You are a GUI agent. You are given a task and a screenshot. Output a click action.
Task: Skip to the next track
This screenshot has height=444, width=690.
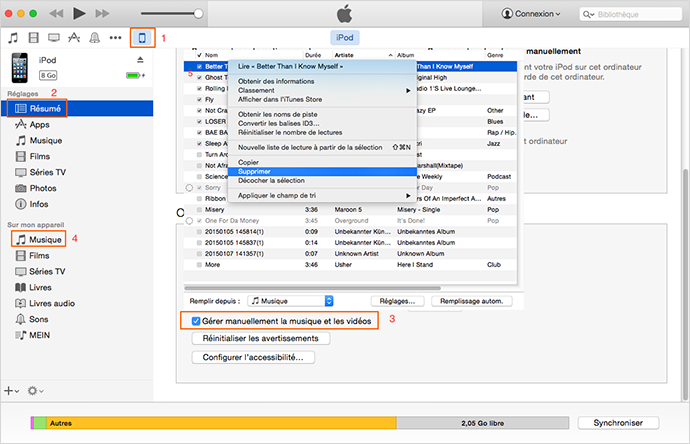click(x=102, y=14)
